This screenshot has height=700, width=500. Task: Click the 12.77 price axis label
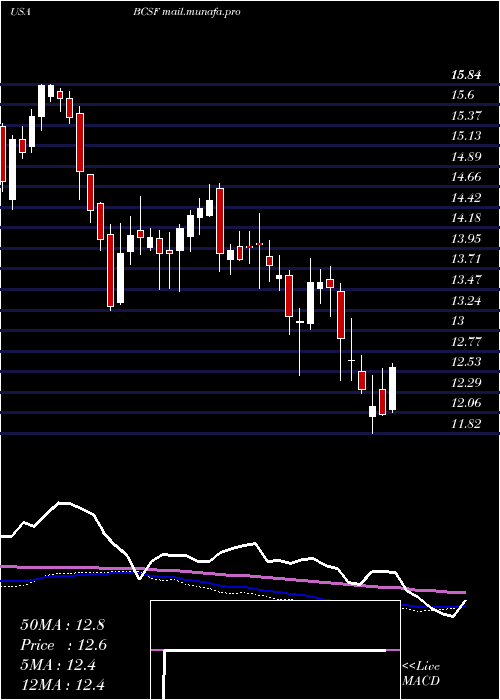click(x=467, y=342)
